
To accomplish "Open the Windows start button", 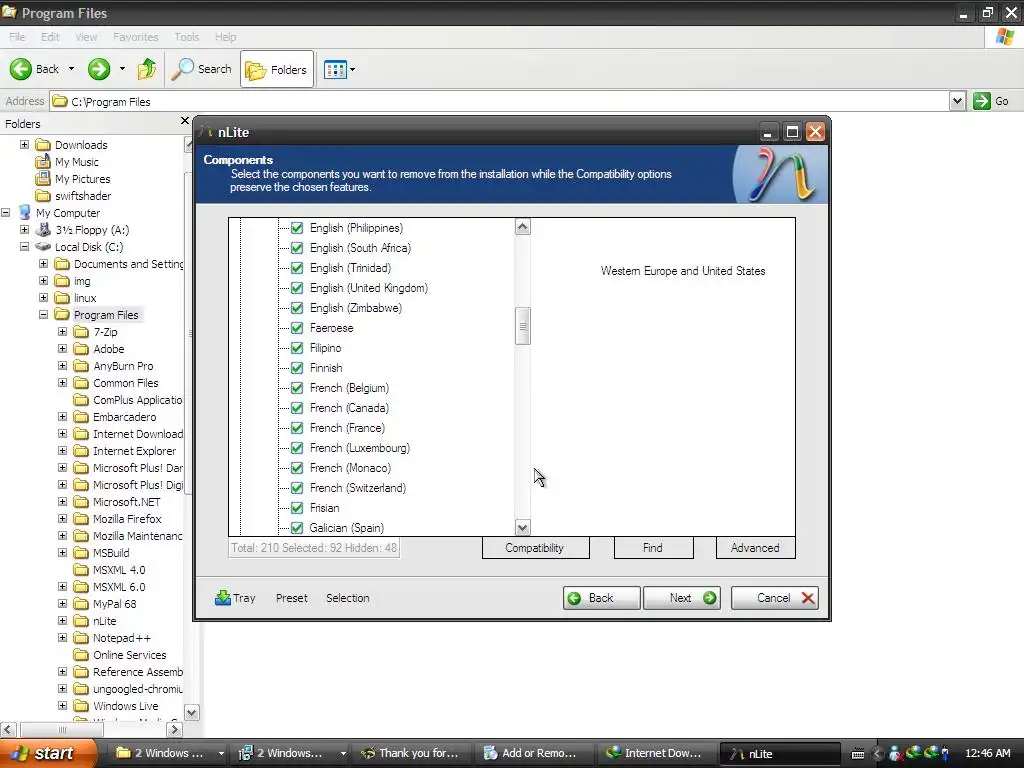I will [46, 753].
